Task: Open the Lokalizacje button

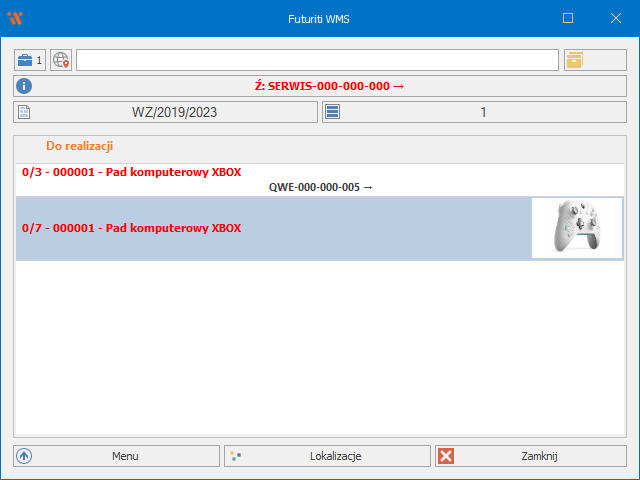Action: 327,456
